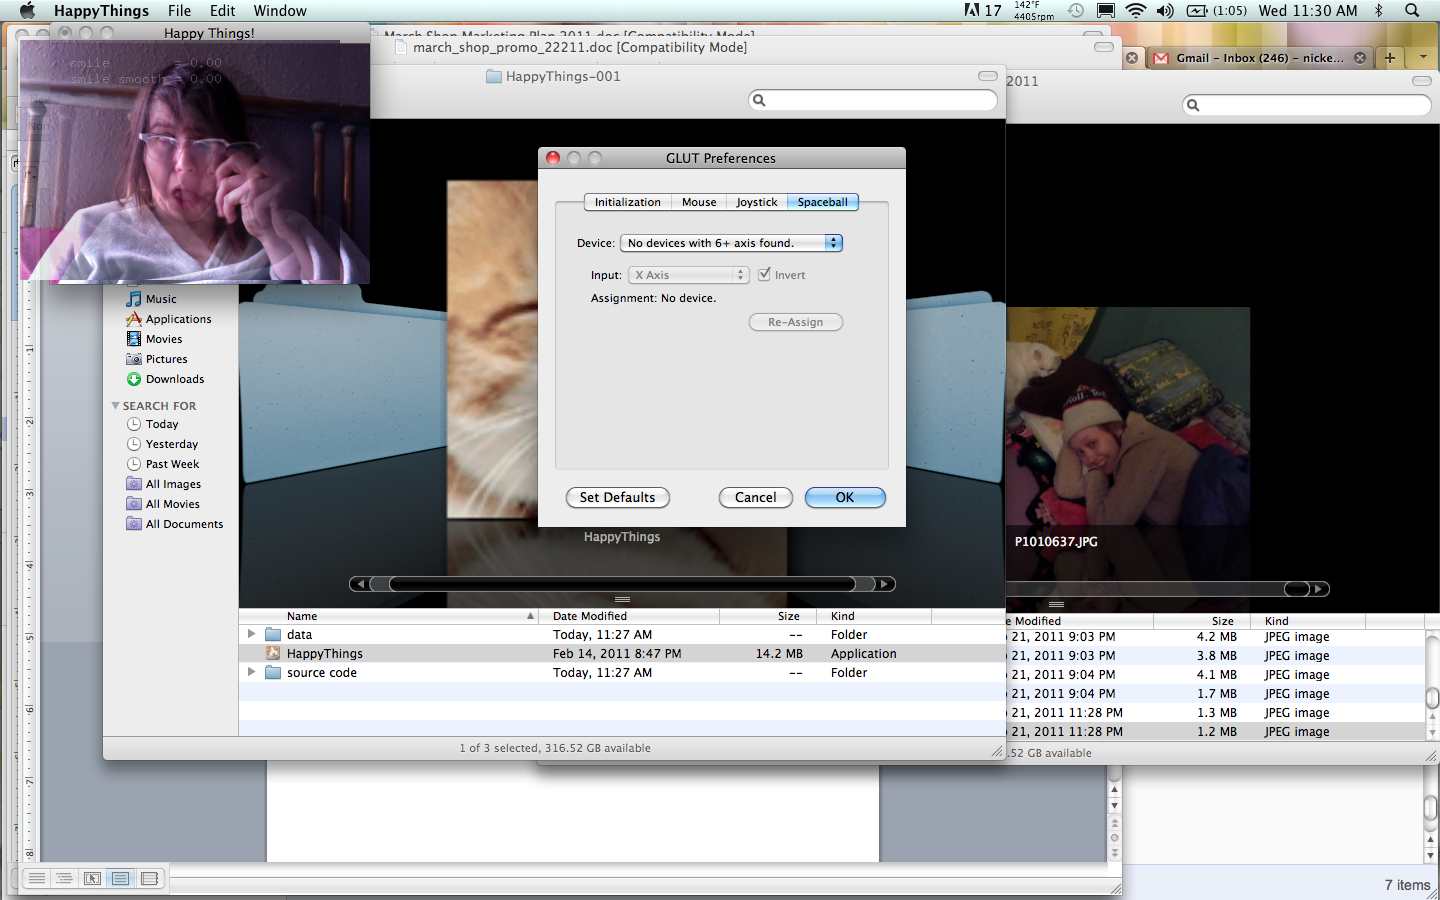Click the volume speaker icon

(x=1165, y=11)
